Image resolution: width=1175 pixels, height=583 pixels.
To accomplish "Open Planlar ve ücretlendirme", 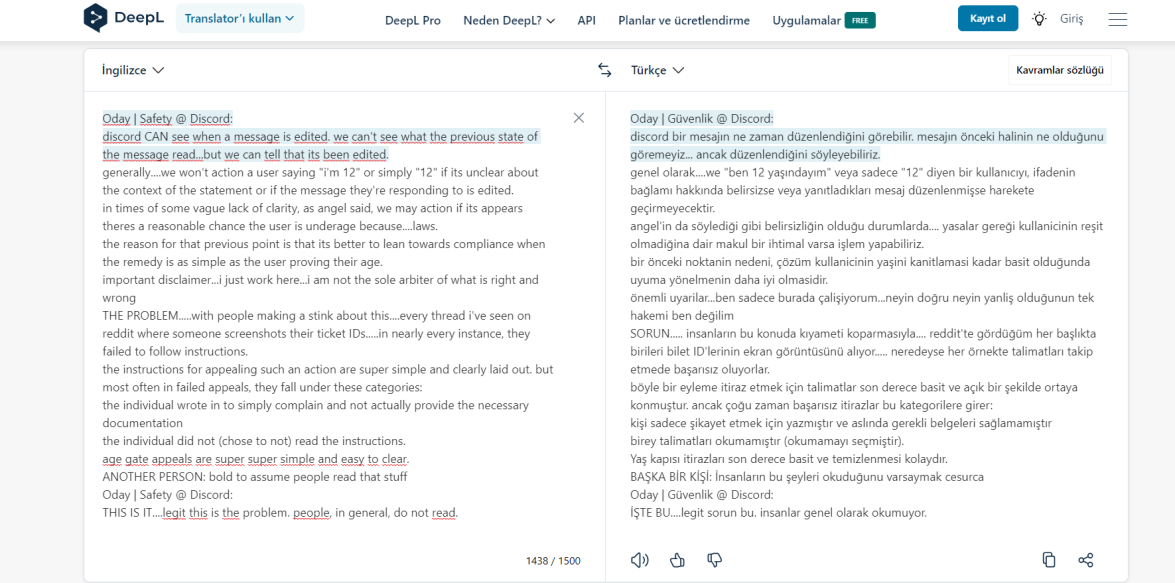I will pyautogui.click(x=683, y=20).
